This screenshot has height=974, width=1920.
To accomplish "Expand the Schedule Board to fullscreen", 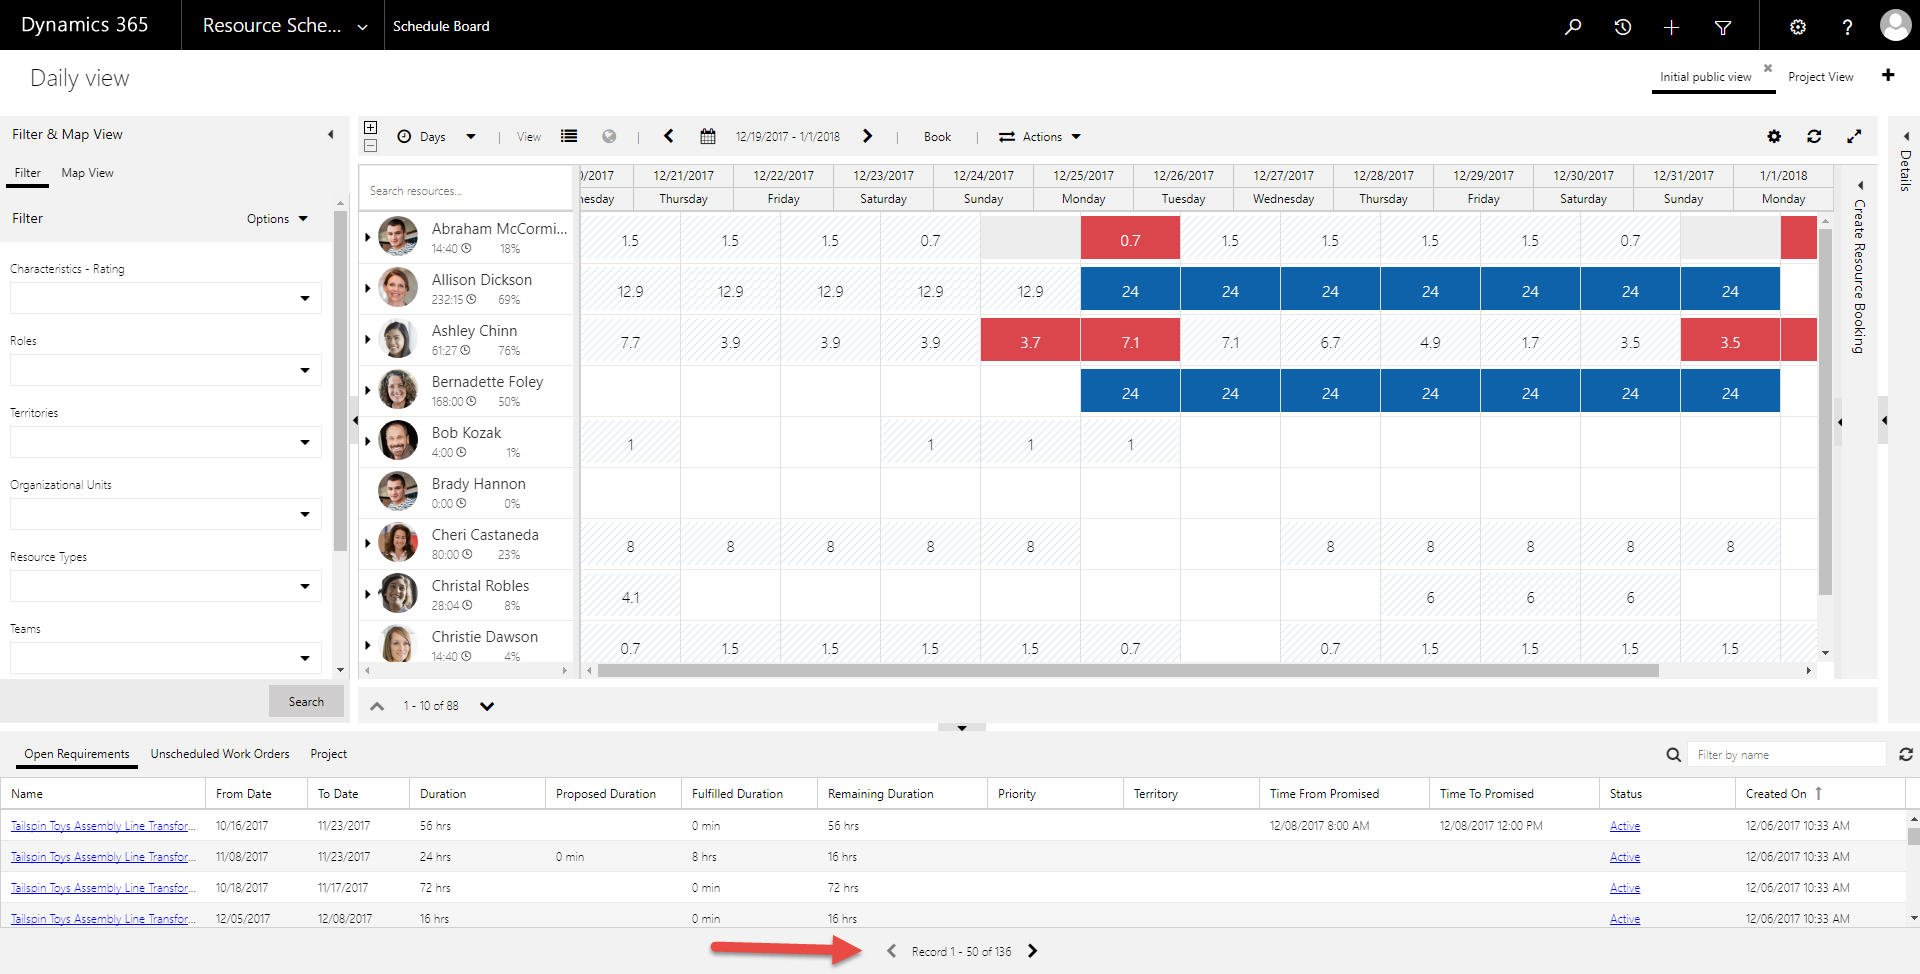I will coord(1856,136).
